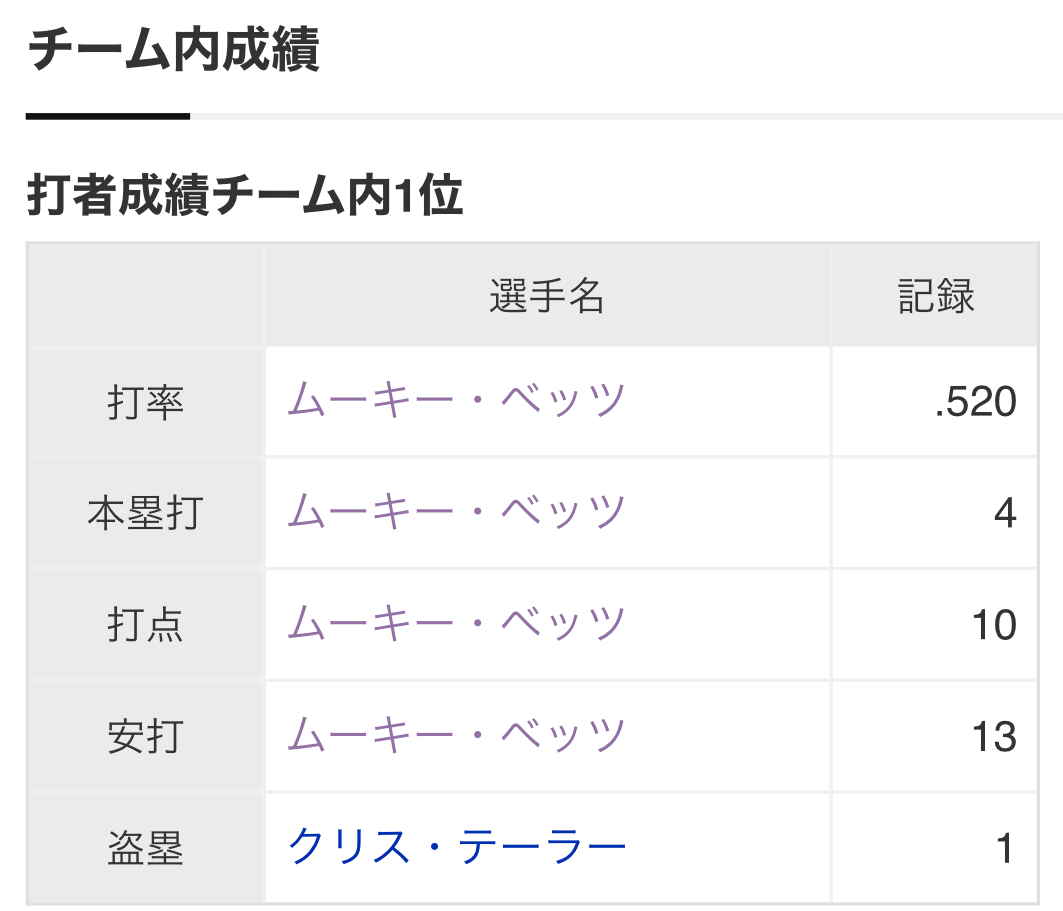The image size is (1063, 911).
Task: Click the 記録 column header
Action: (x=935, y=297)
